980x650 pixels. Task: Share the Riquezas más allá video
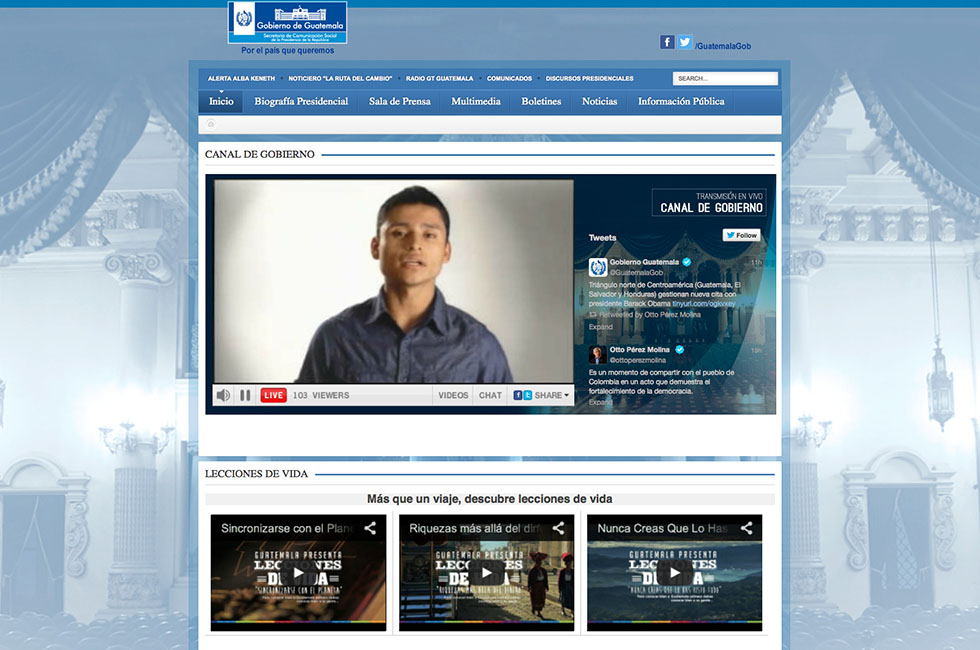pos(558,528)
